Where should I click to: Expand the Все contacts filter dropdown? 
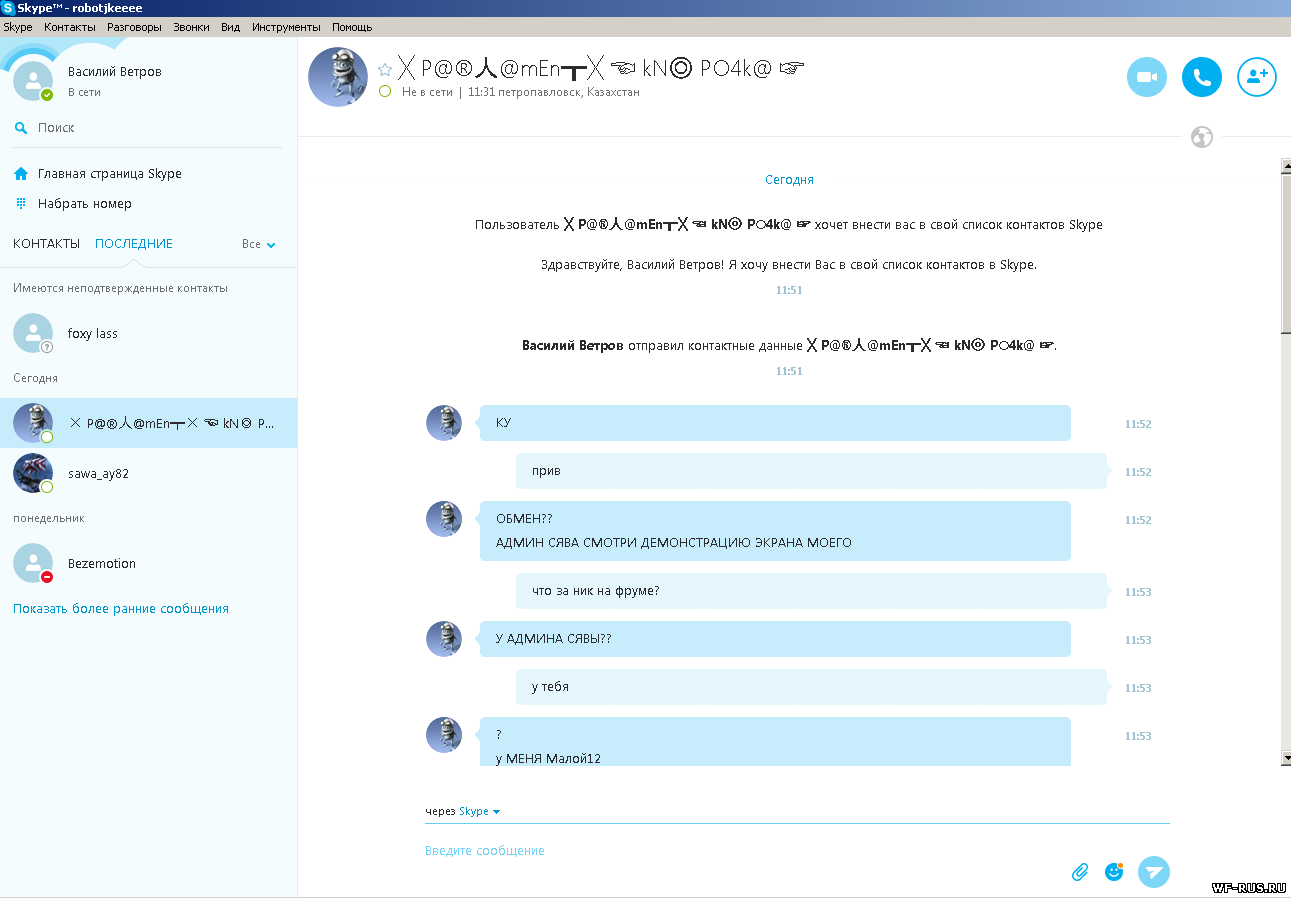(x=259, y=244)
